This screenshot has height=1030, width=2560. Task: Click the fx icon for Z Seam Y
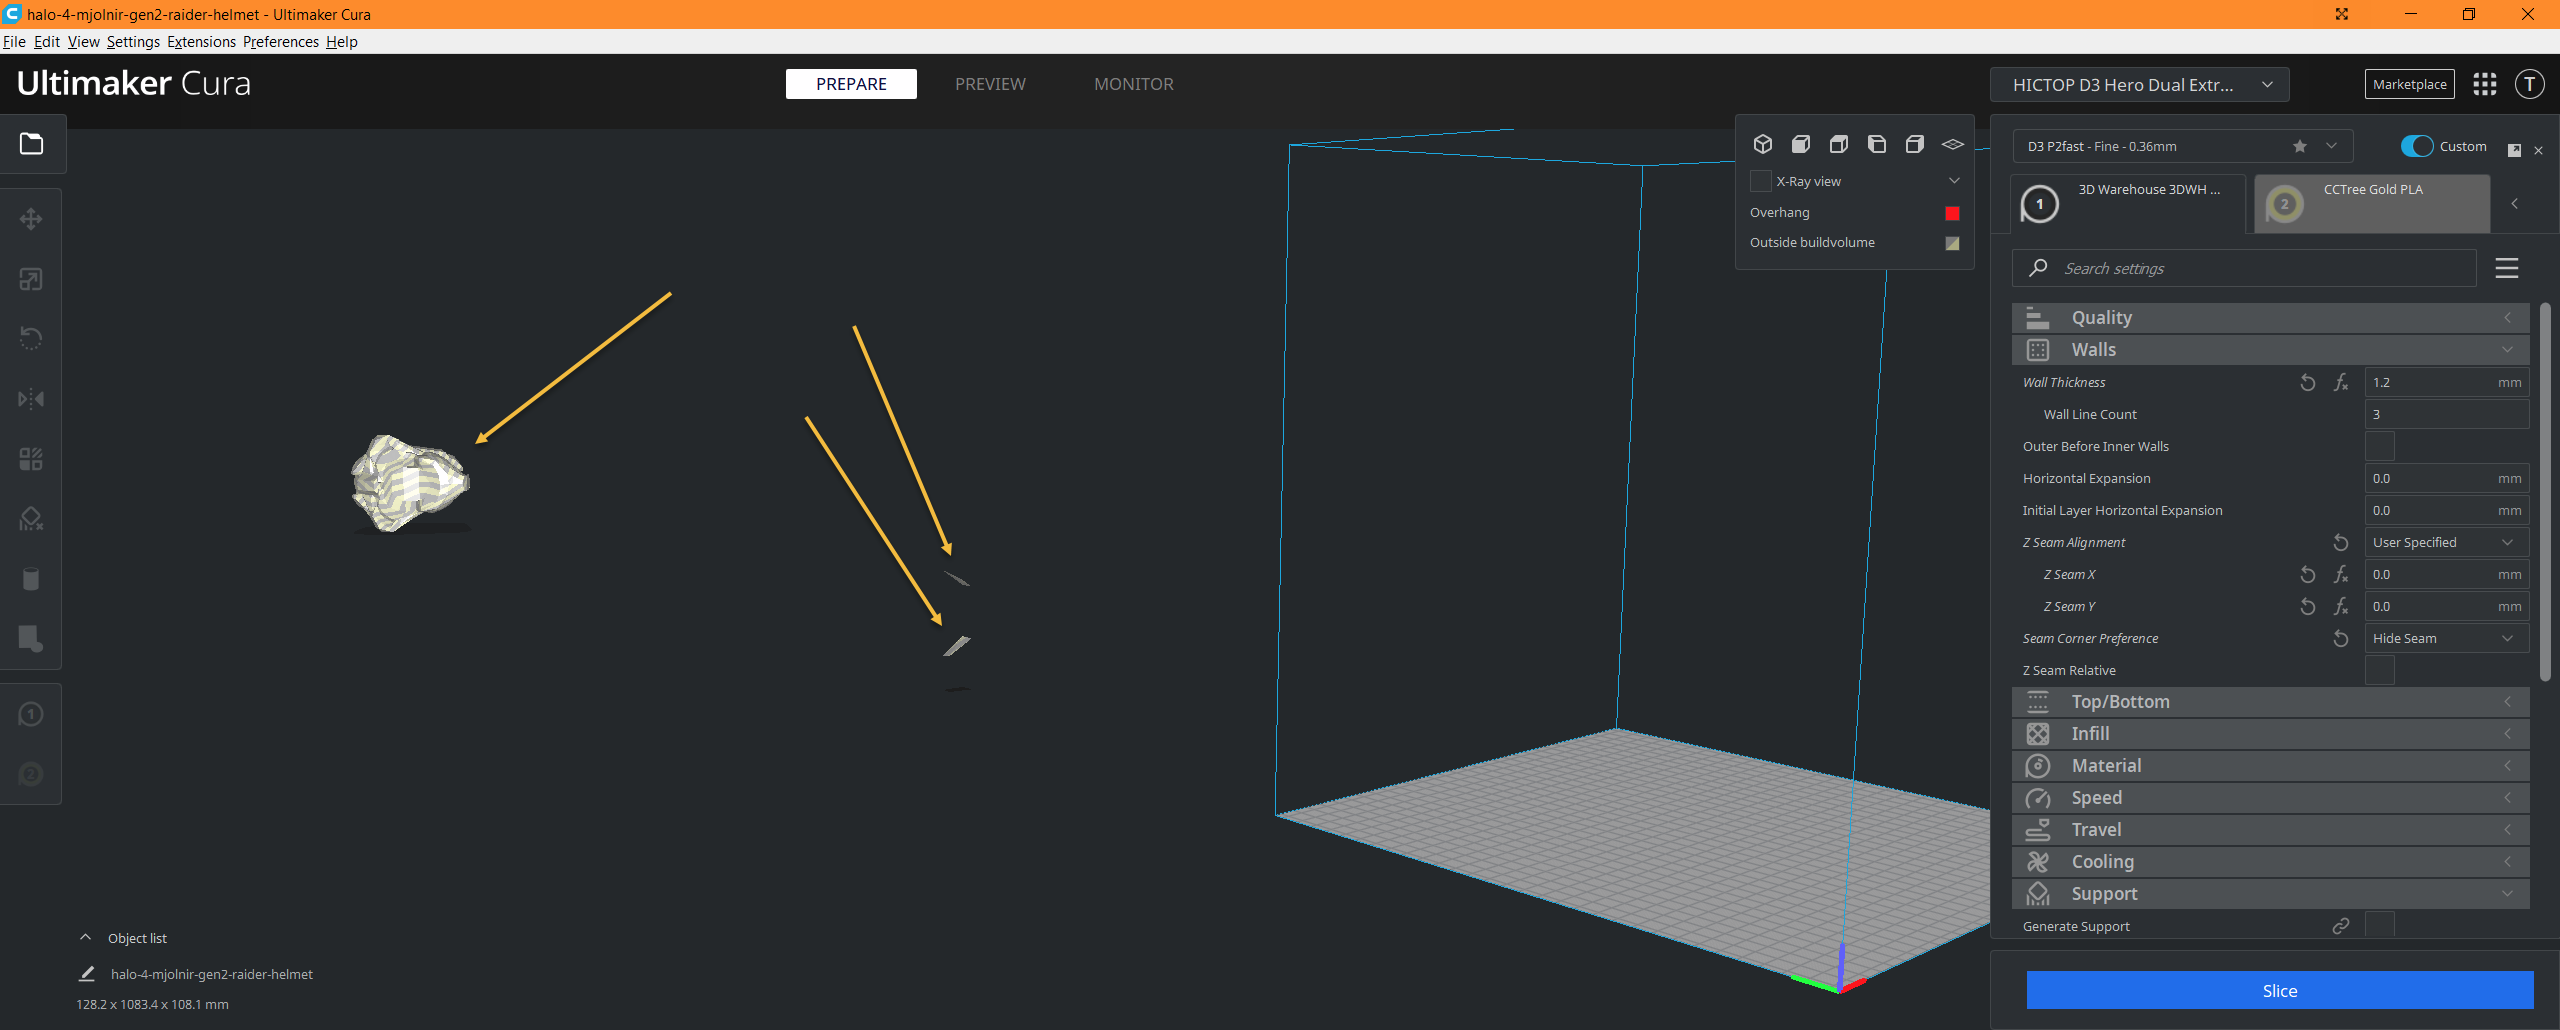click(2341, 606)
